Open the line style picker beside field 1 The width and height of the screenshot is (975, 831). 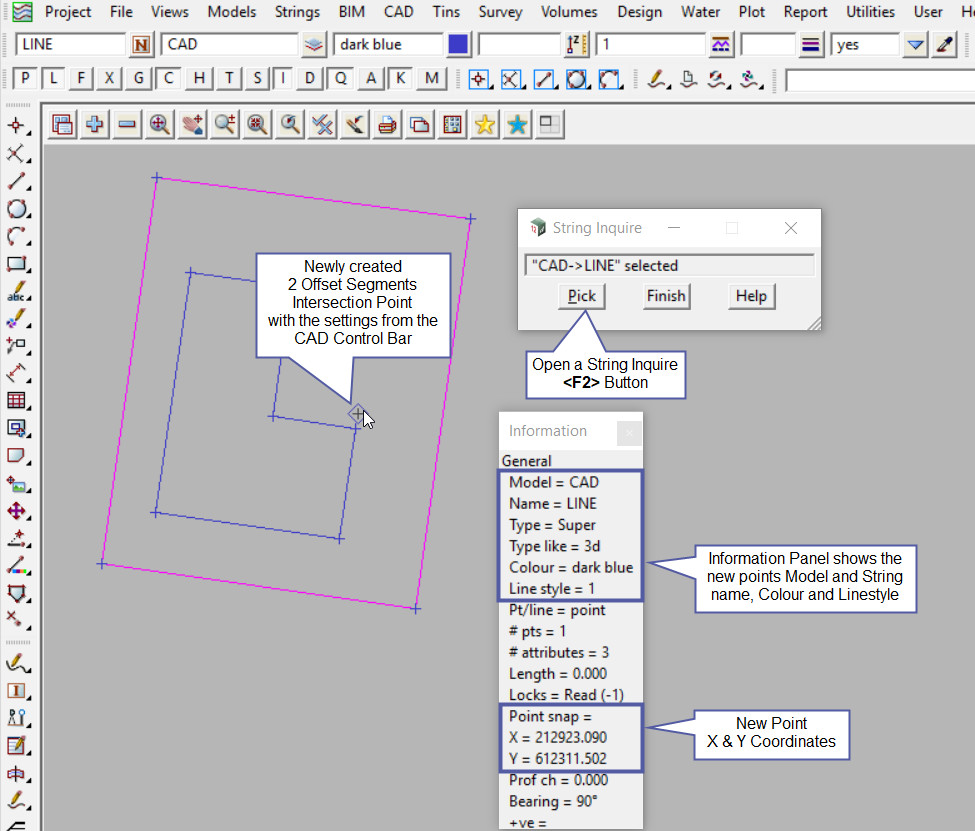(720, 45)
